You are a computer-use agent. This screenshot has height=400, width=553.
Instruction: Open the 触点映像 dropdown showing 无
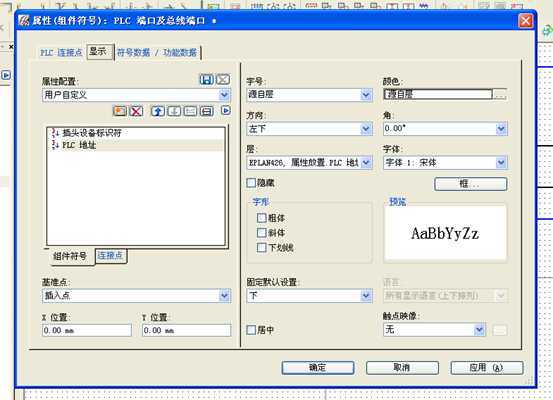434,330
